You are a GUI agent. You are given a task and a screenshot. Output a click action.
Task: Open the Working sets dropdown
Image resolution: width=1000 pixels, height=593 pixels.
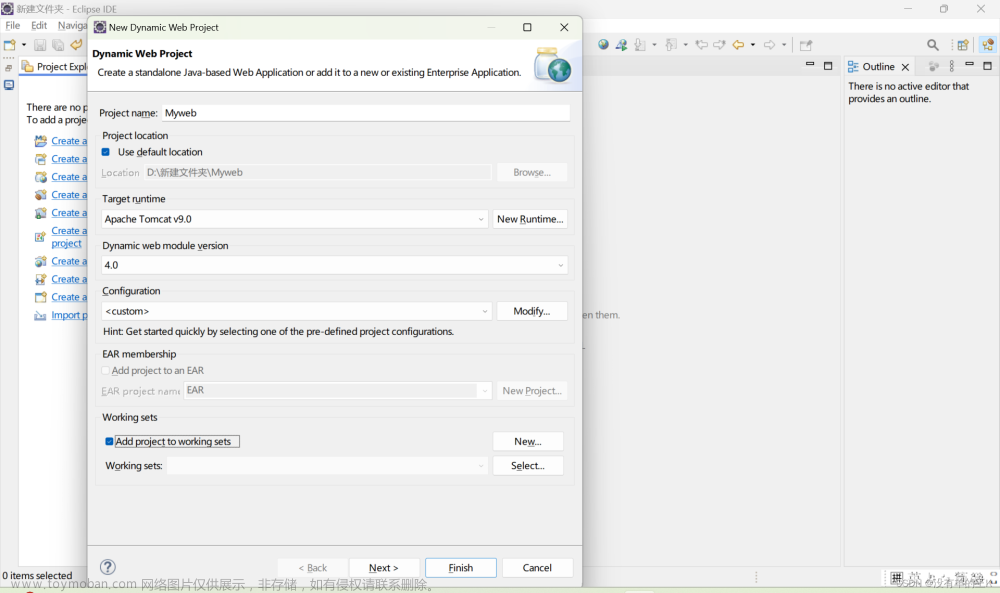pyautogui.click(x=327, y=465)
